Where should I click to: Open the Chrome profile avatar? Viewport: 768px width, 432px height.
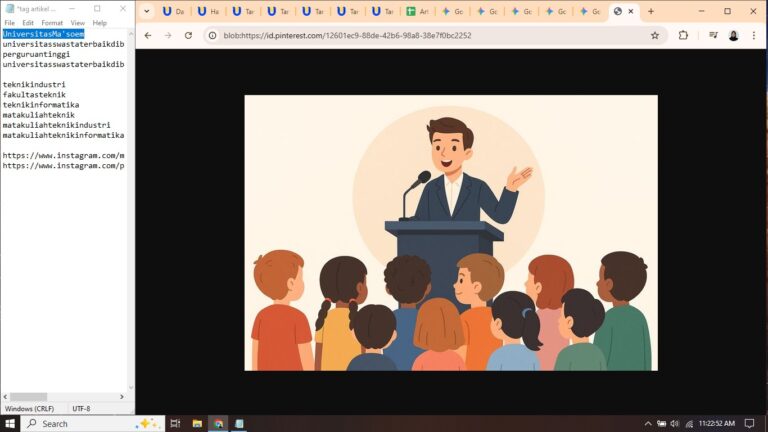tap(733, 35)
